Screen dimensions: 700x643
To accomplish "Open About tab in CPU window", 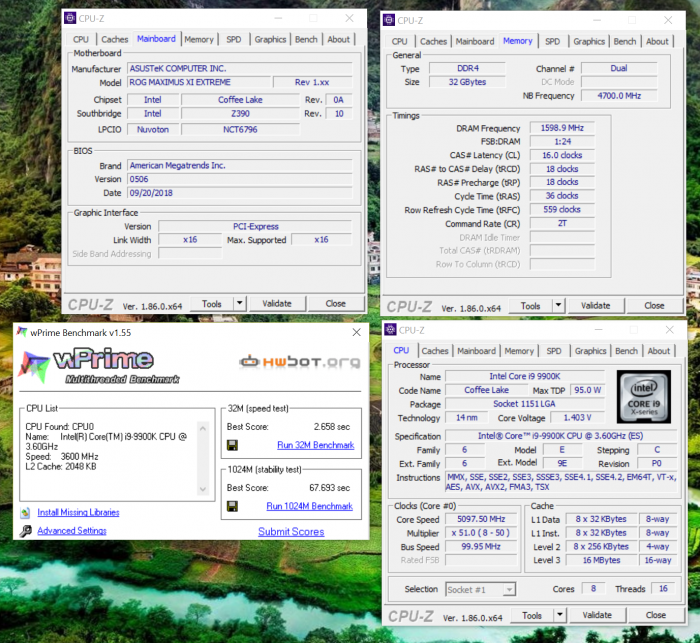I will click(658, 351).
